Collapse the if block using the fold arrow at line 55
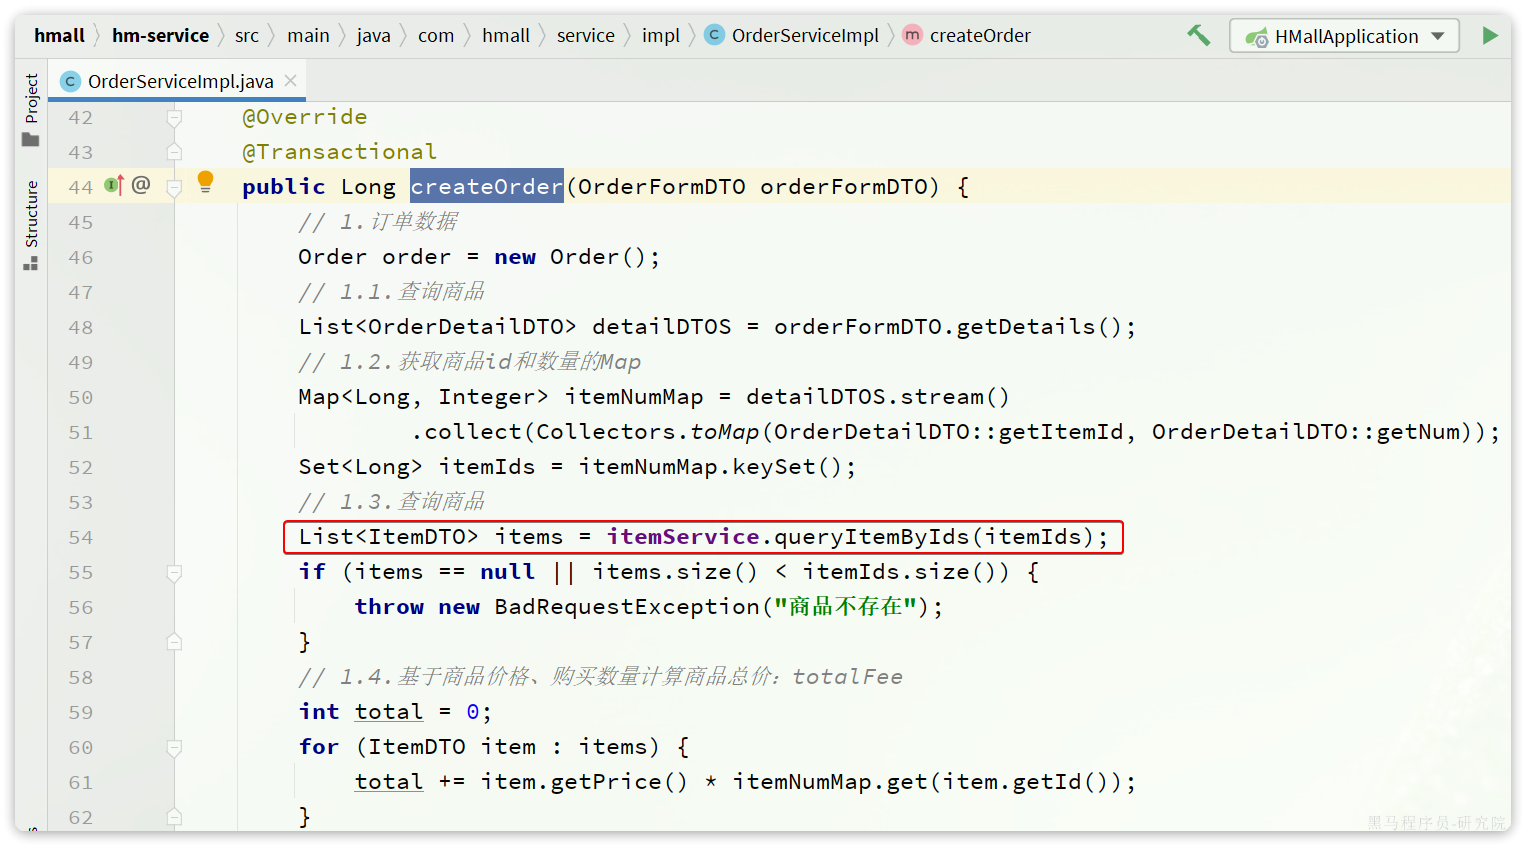 [x=174, y=572]
